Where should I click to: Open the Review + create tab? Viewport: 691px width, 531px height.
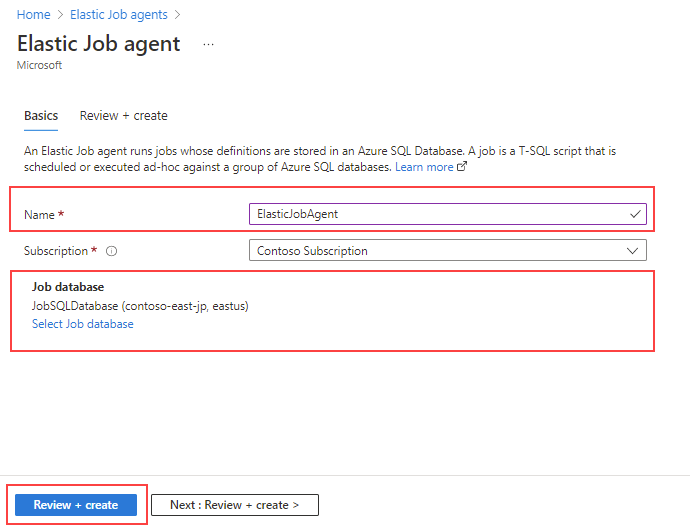tap(124, 116)
